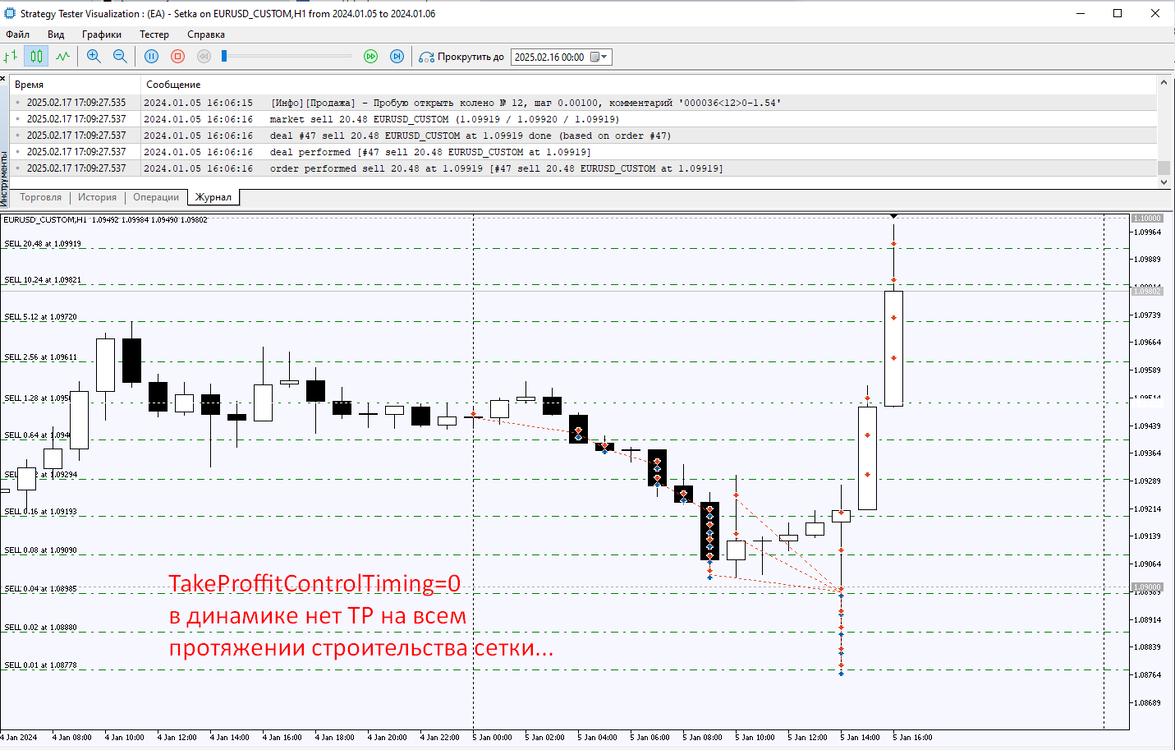Skip to next step button
Screen dimensions: 1175x750
click(397, 56)
